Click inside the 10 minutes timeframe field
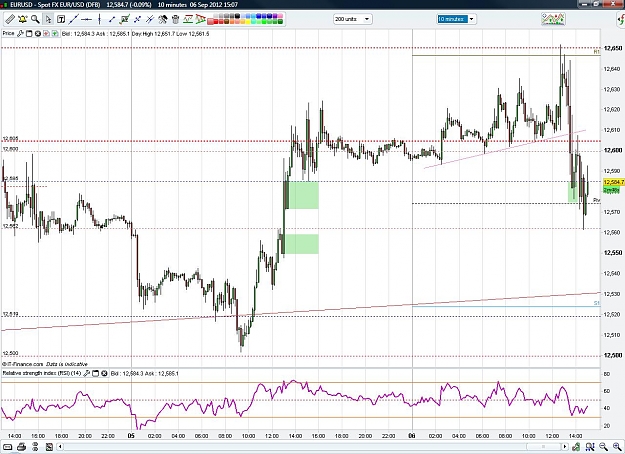Viewport: 625px width, 454px height. 452,19
